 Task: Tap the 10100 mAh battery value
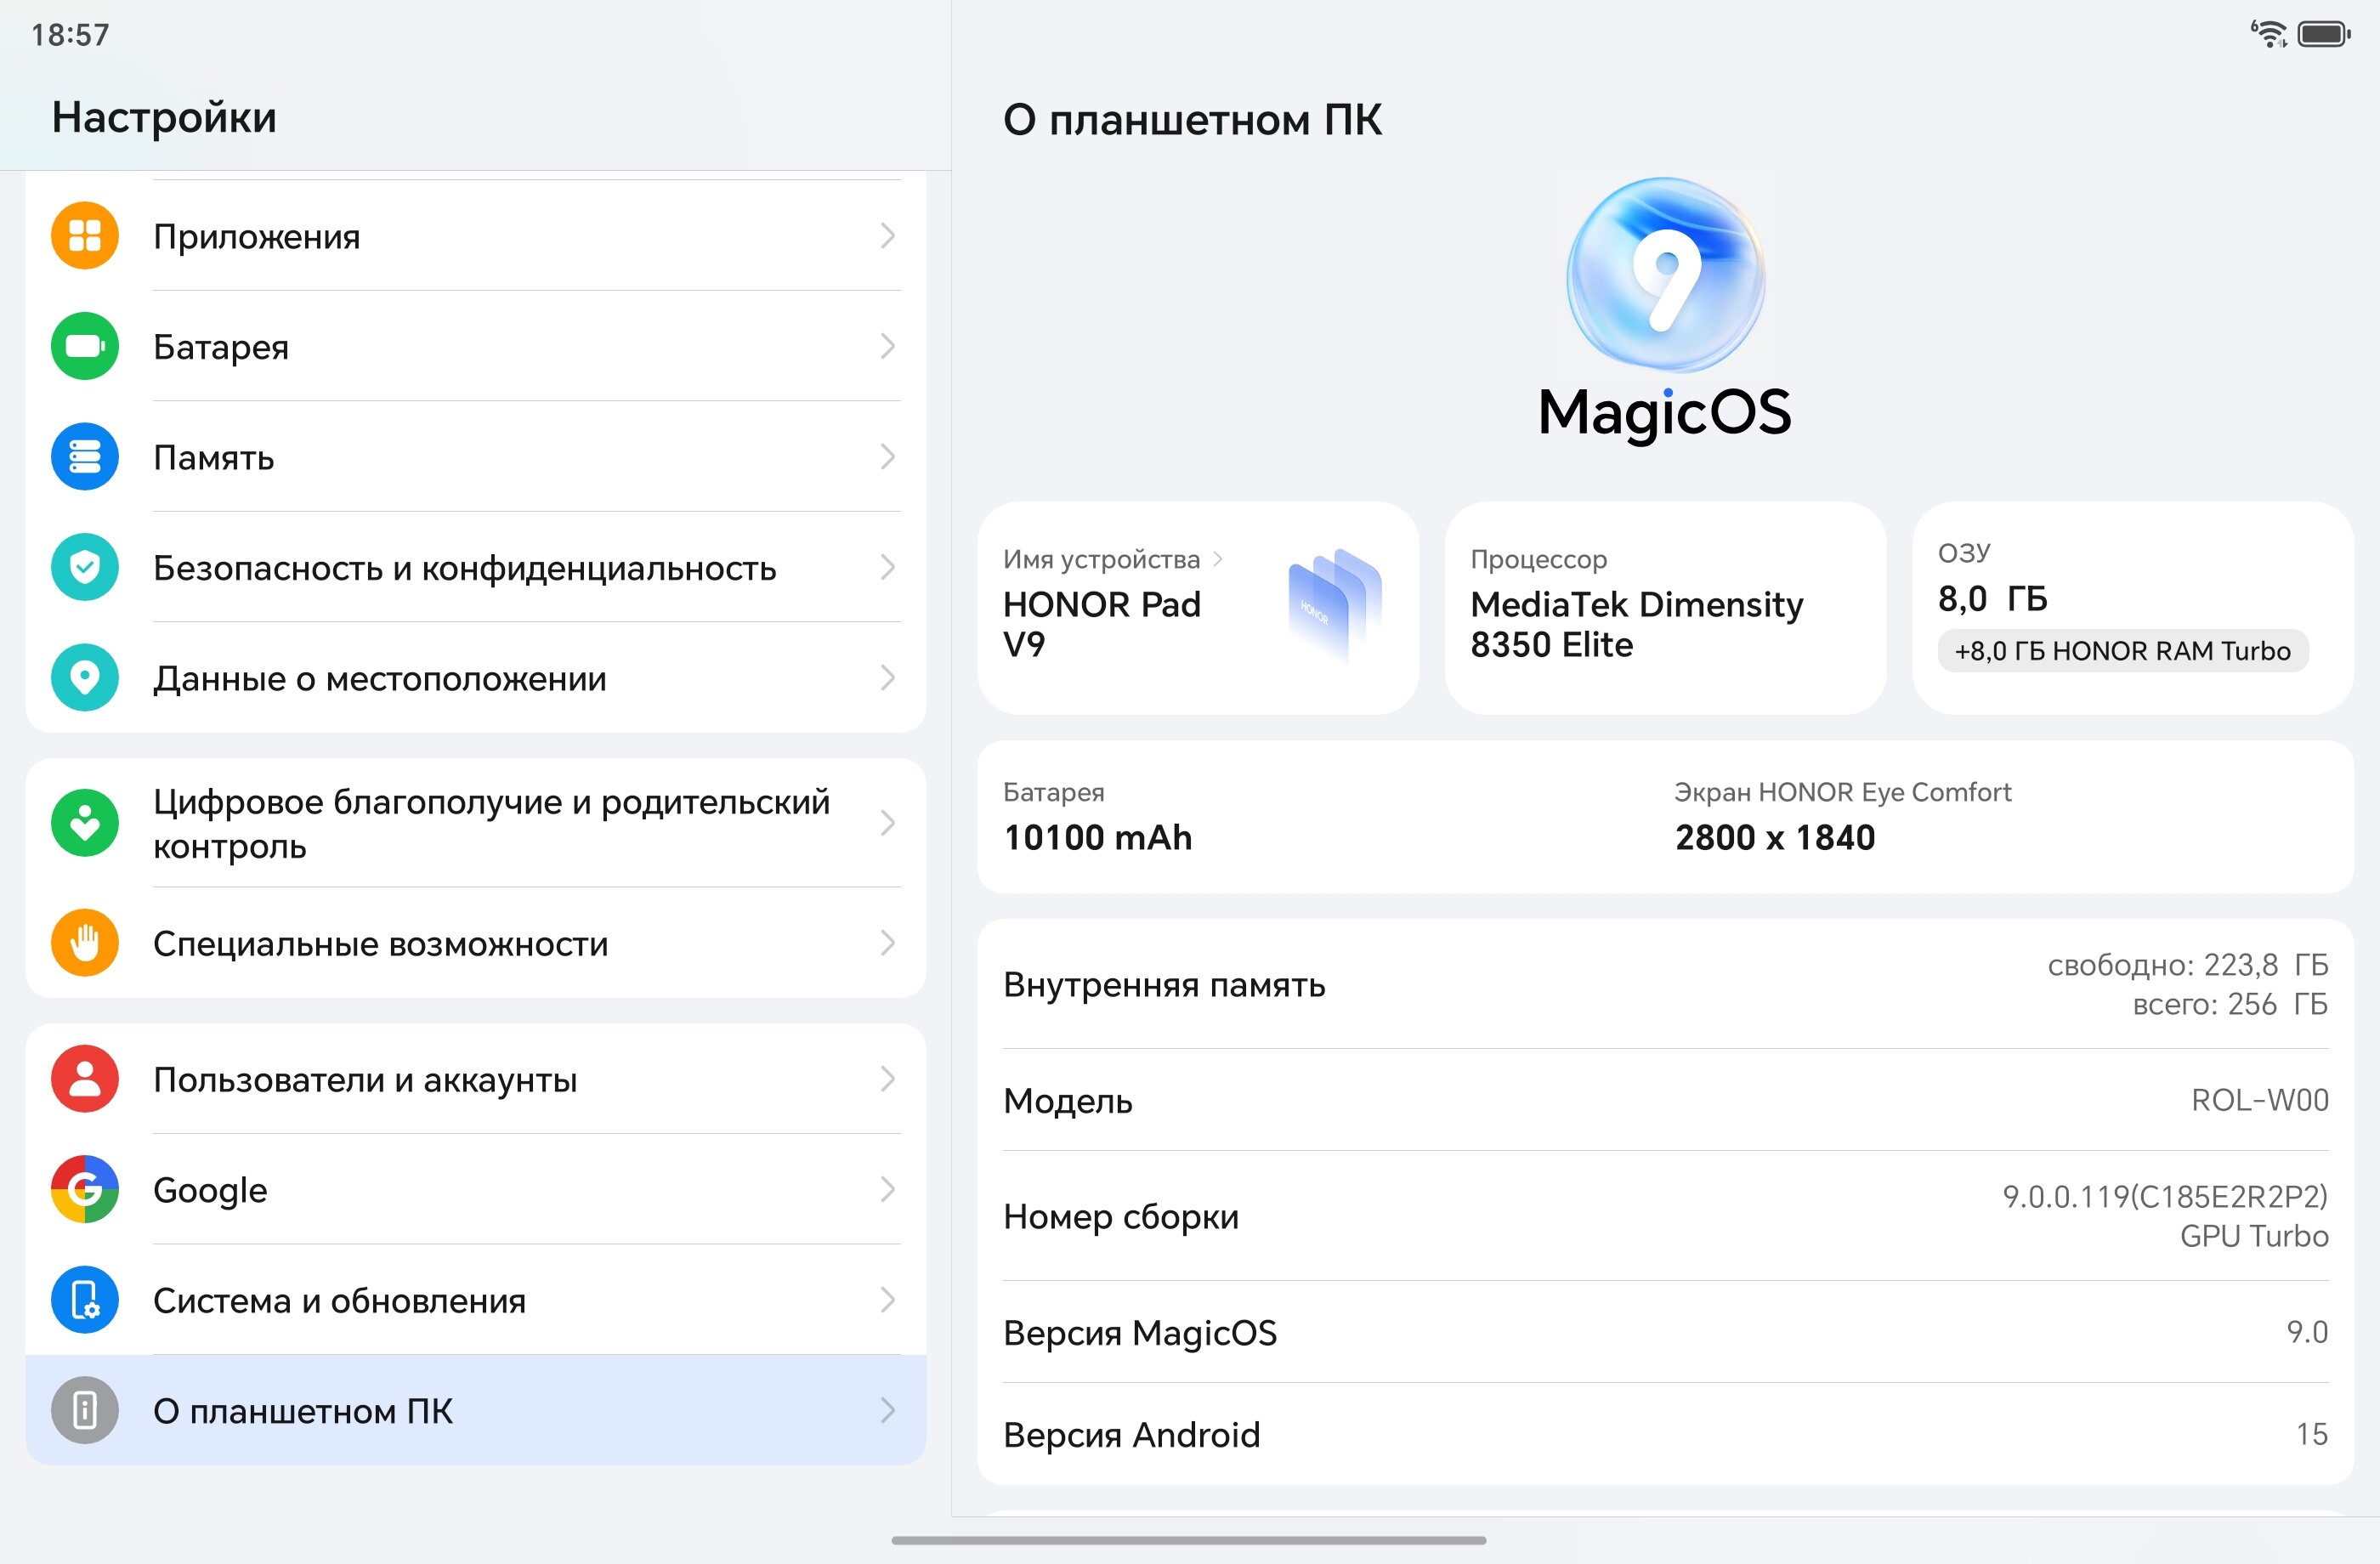click(x=1098, y=837)
